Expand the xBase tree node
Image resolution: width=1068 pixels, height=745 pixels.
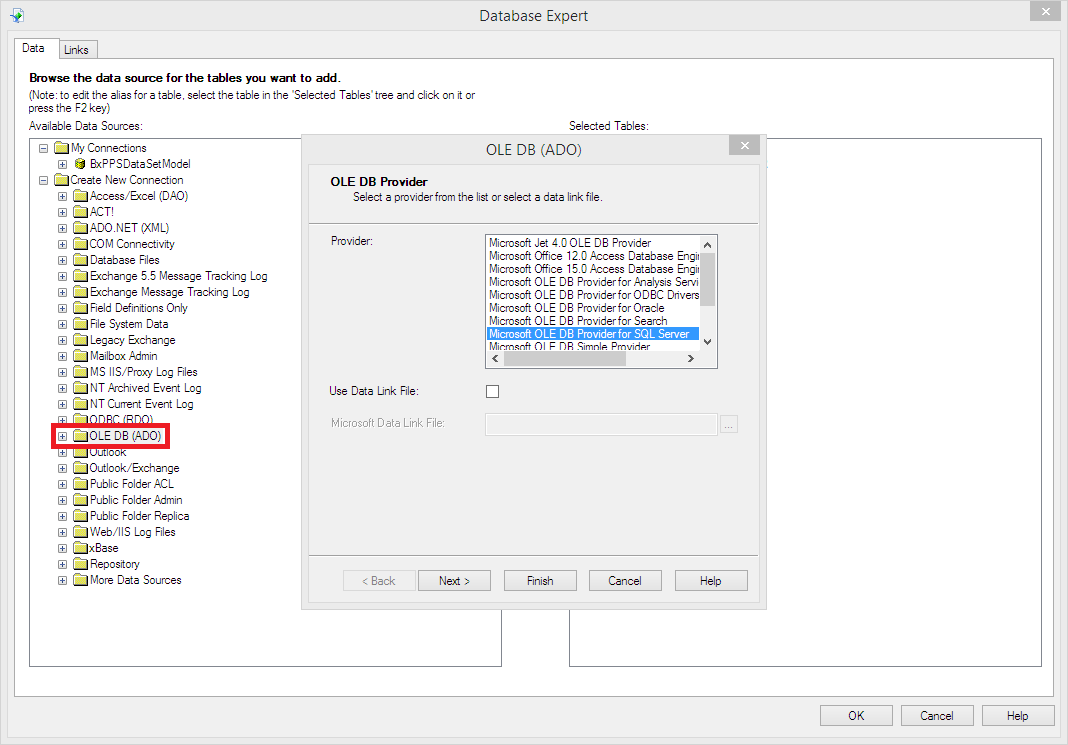tap(62, 548)
